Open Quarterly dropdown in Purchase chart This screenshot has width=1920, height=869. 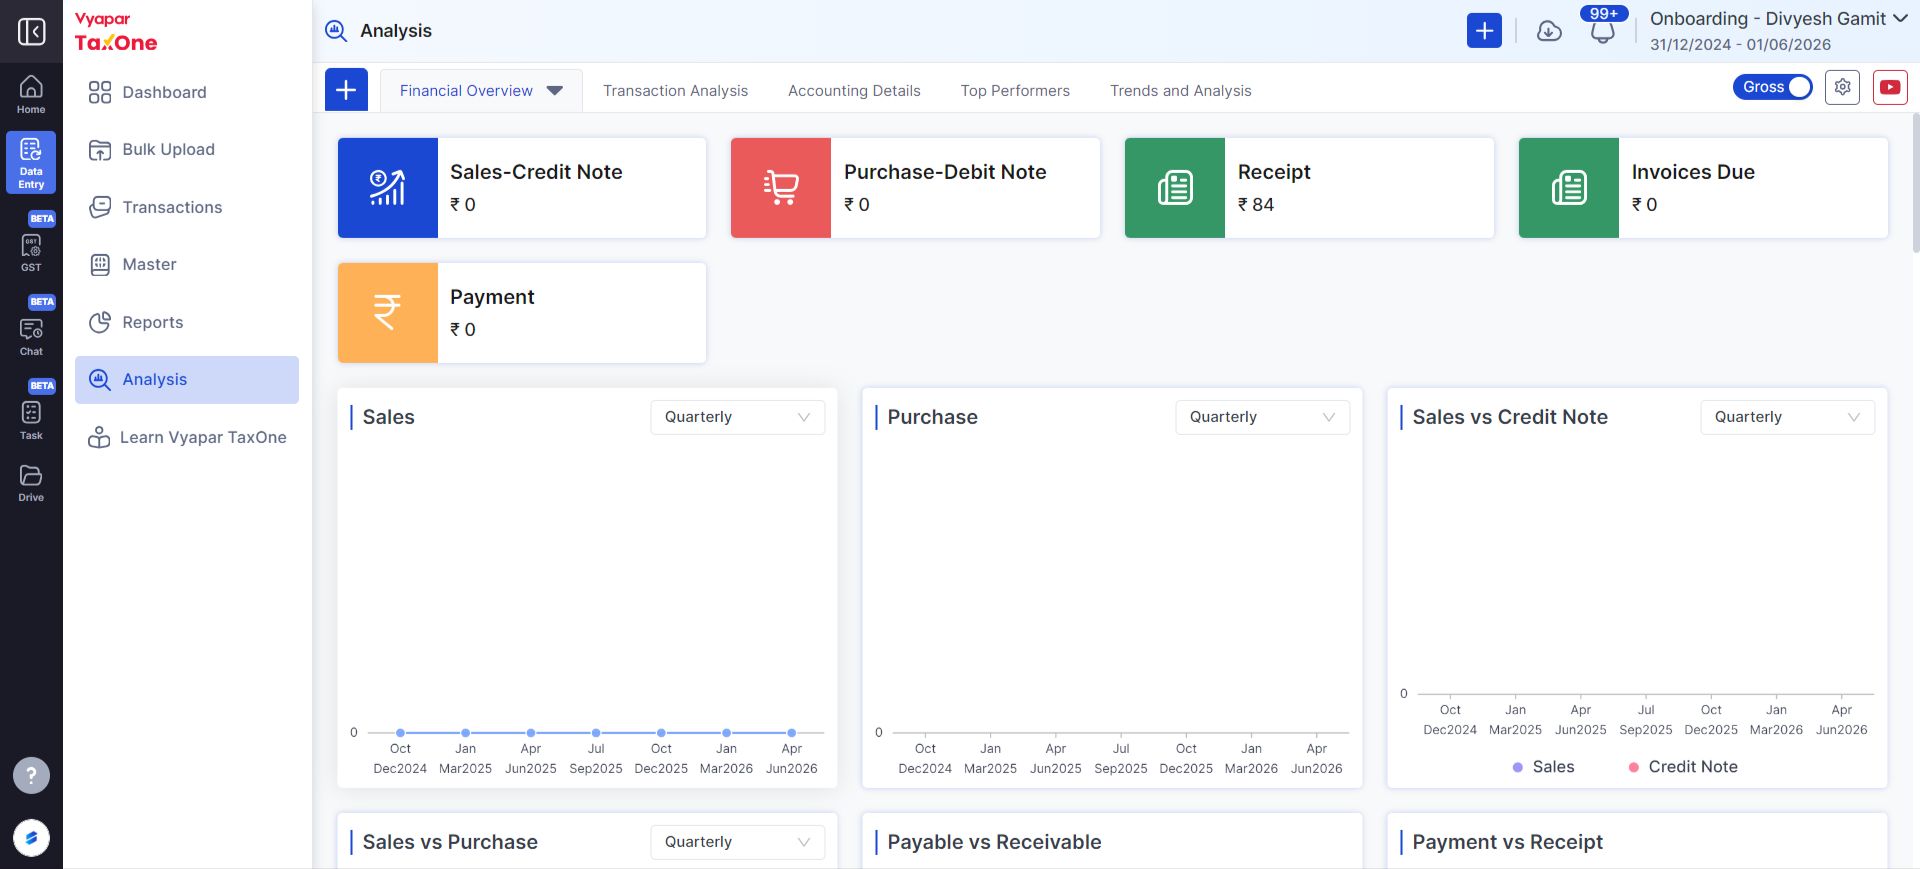(1263, 417)
